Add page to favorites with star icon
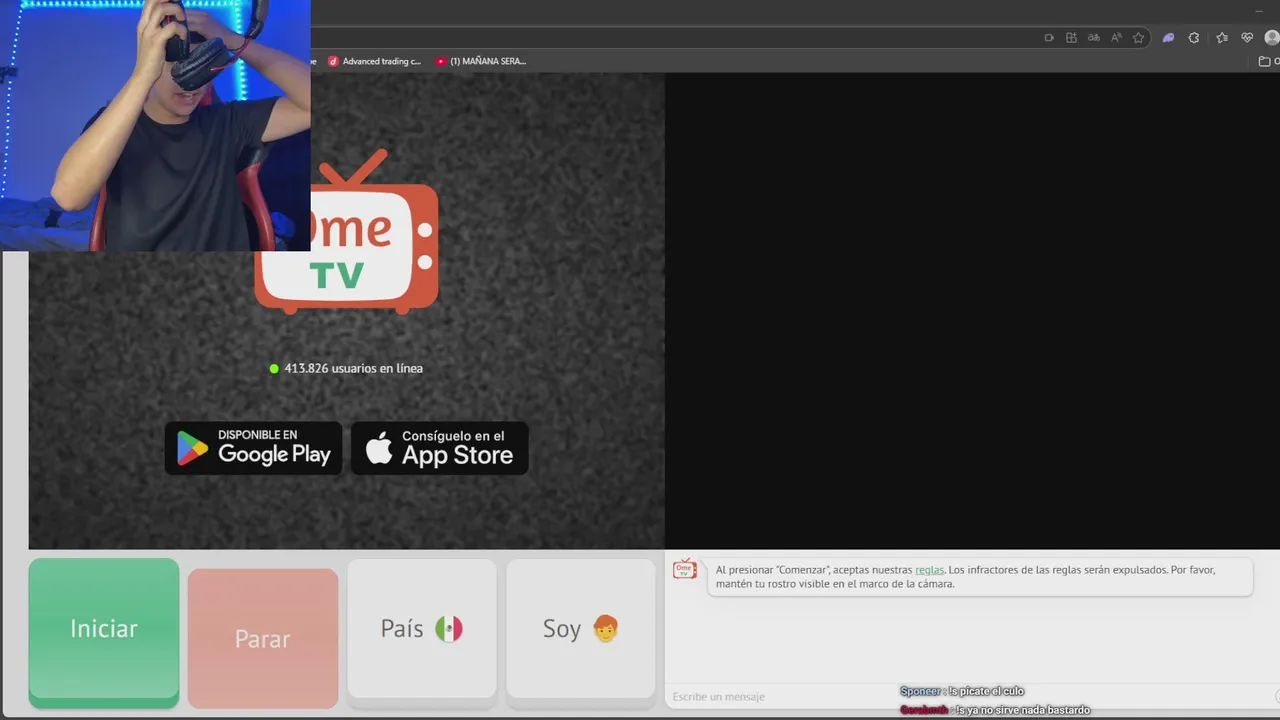This screenshot has width=1280, height=720. (1138, 38)
